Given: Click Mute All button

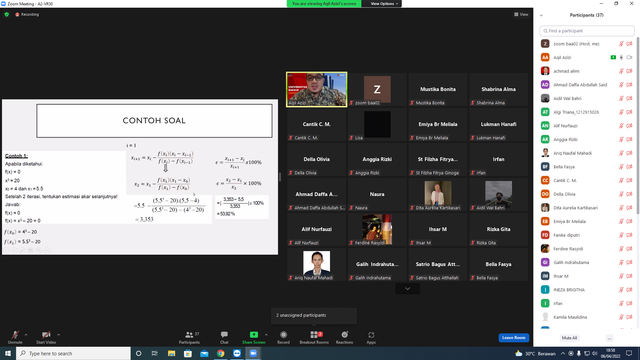Looking at the screenshot, I should coord(569,338).
